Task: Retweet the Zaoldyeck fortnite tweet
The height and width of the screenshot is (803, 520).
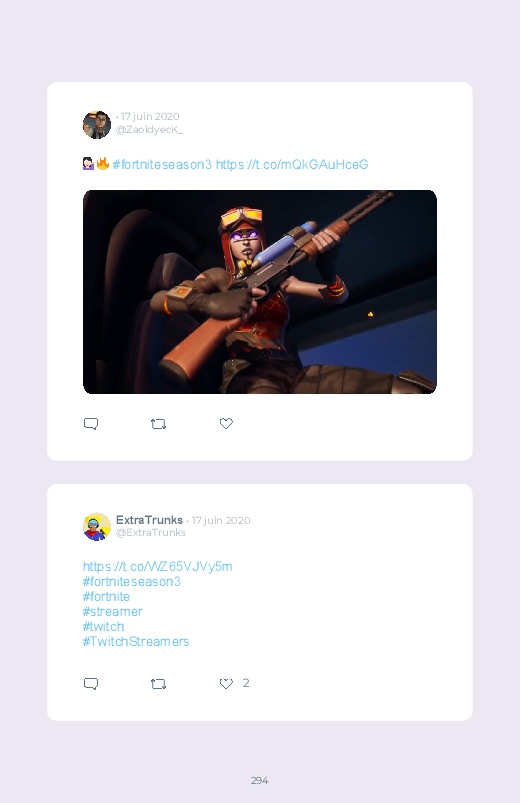Action: pyautogui.click(x=158, y=424)
